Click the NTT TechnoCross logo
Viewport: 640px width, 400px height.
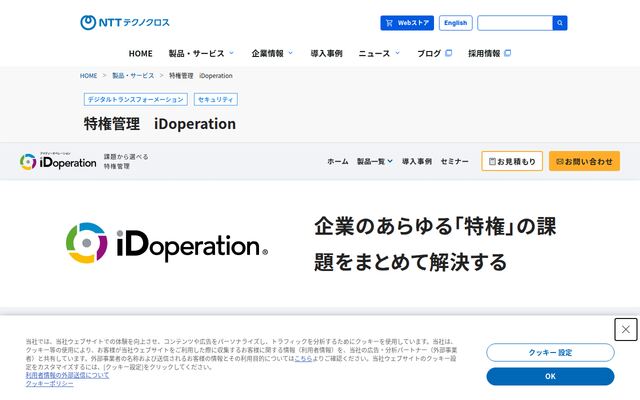125,22
